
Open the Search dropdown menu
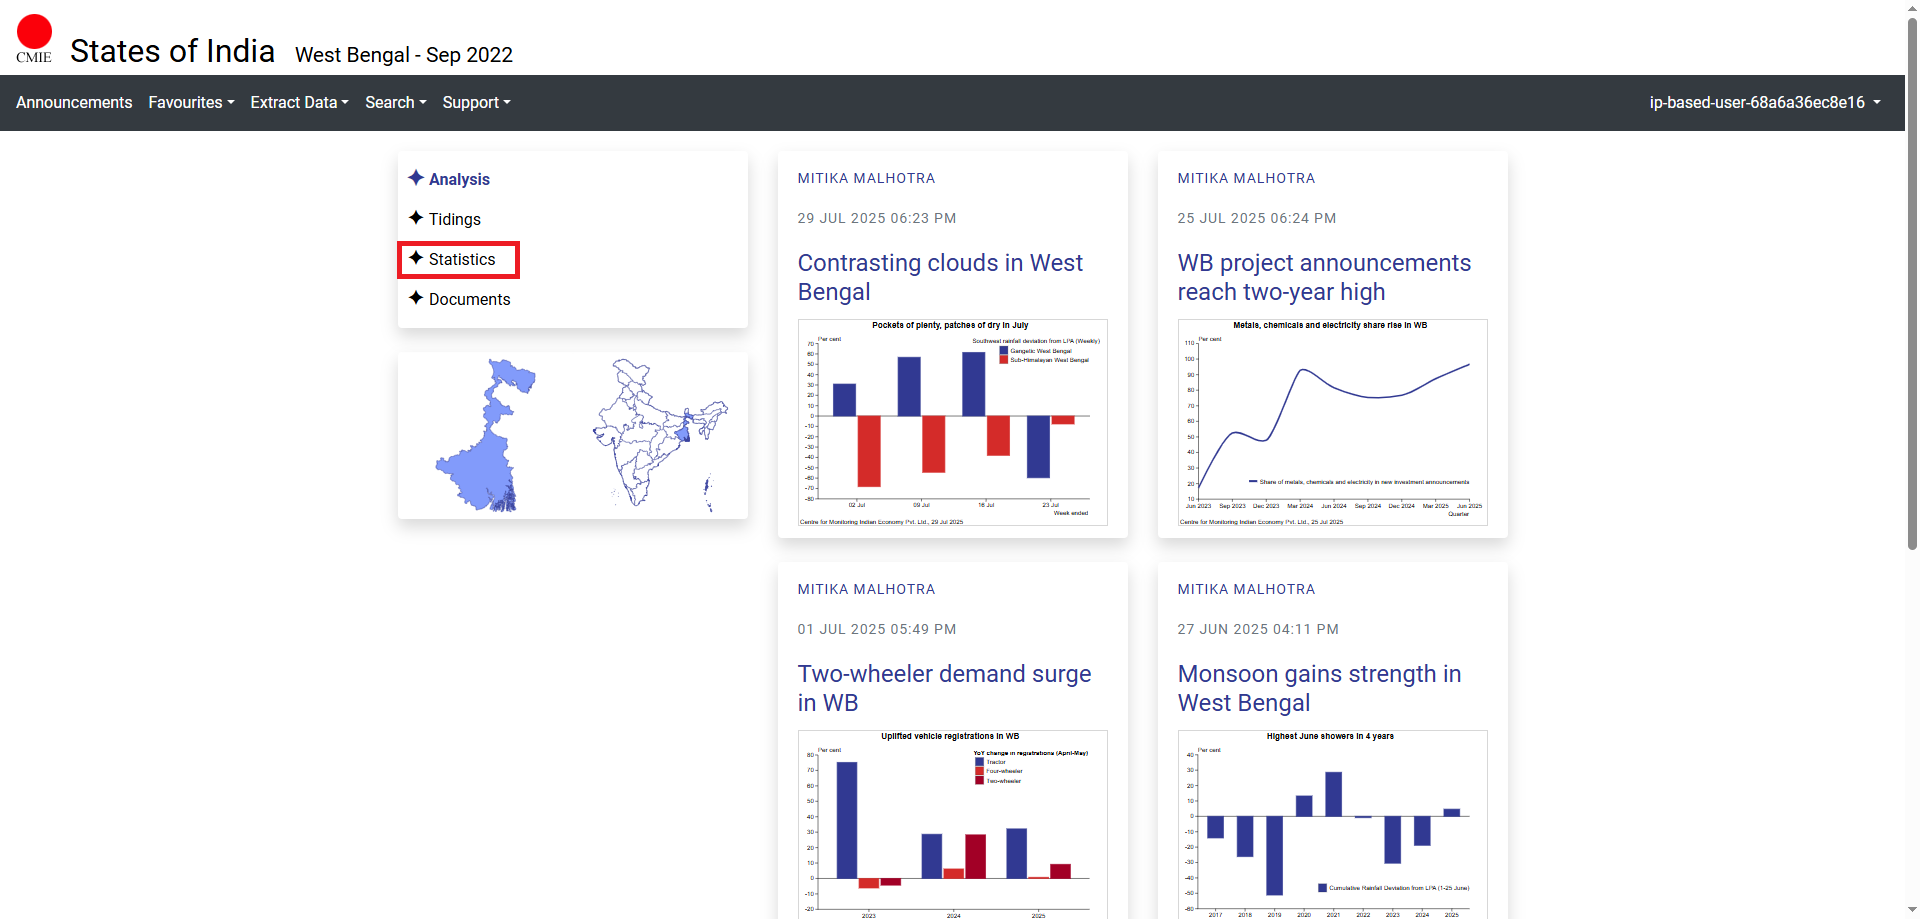click(395, 103)
